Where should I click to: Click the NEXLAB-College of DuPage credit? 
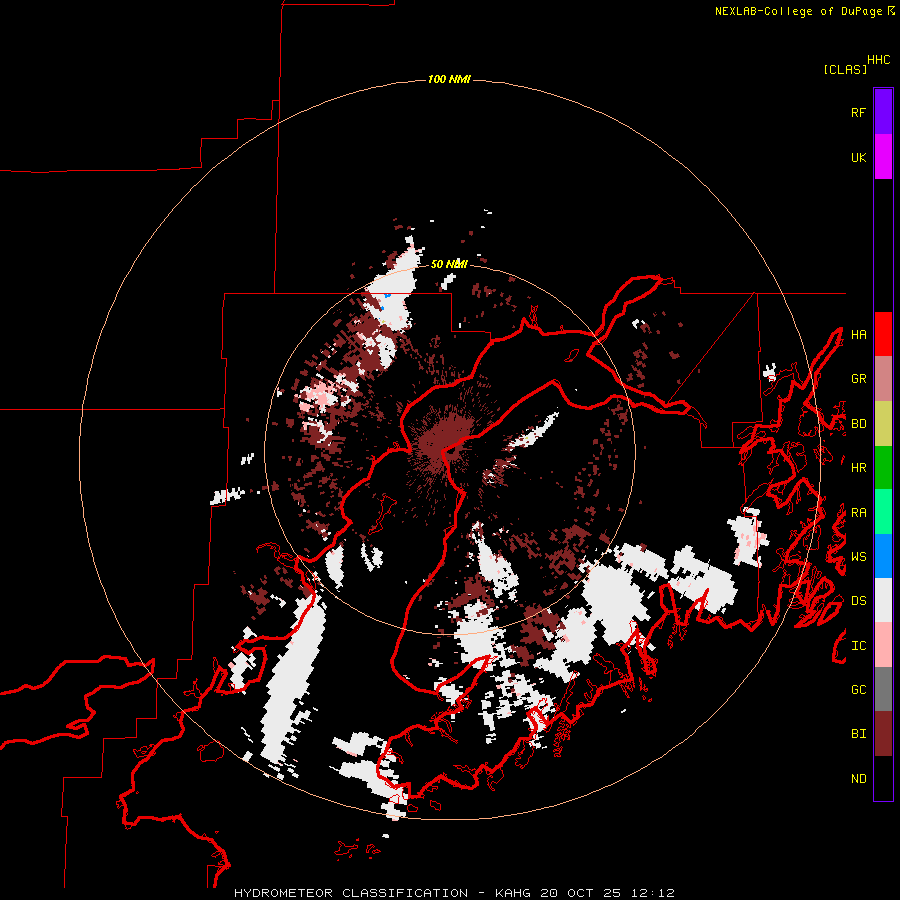[x=798, y=11]
